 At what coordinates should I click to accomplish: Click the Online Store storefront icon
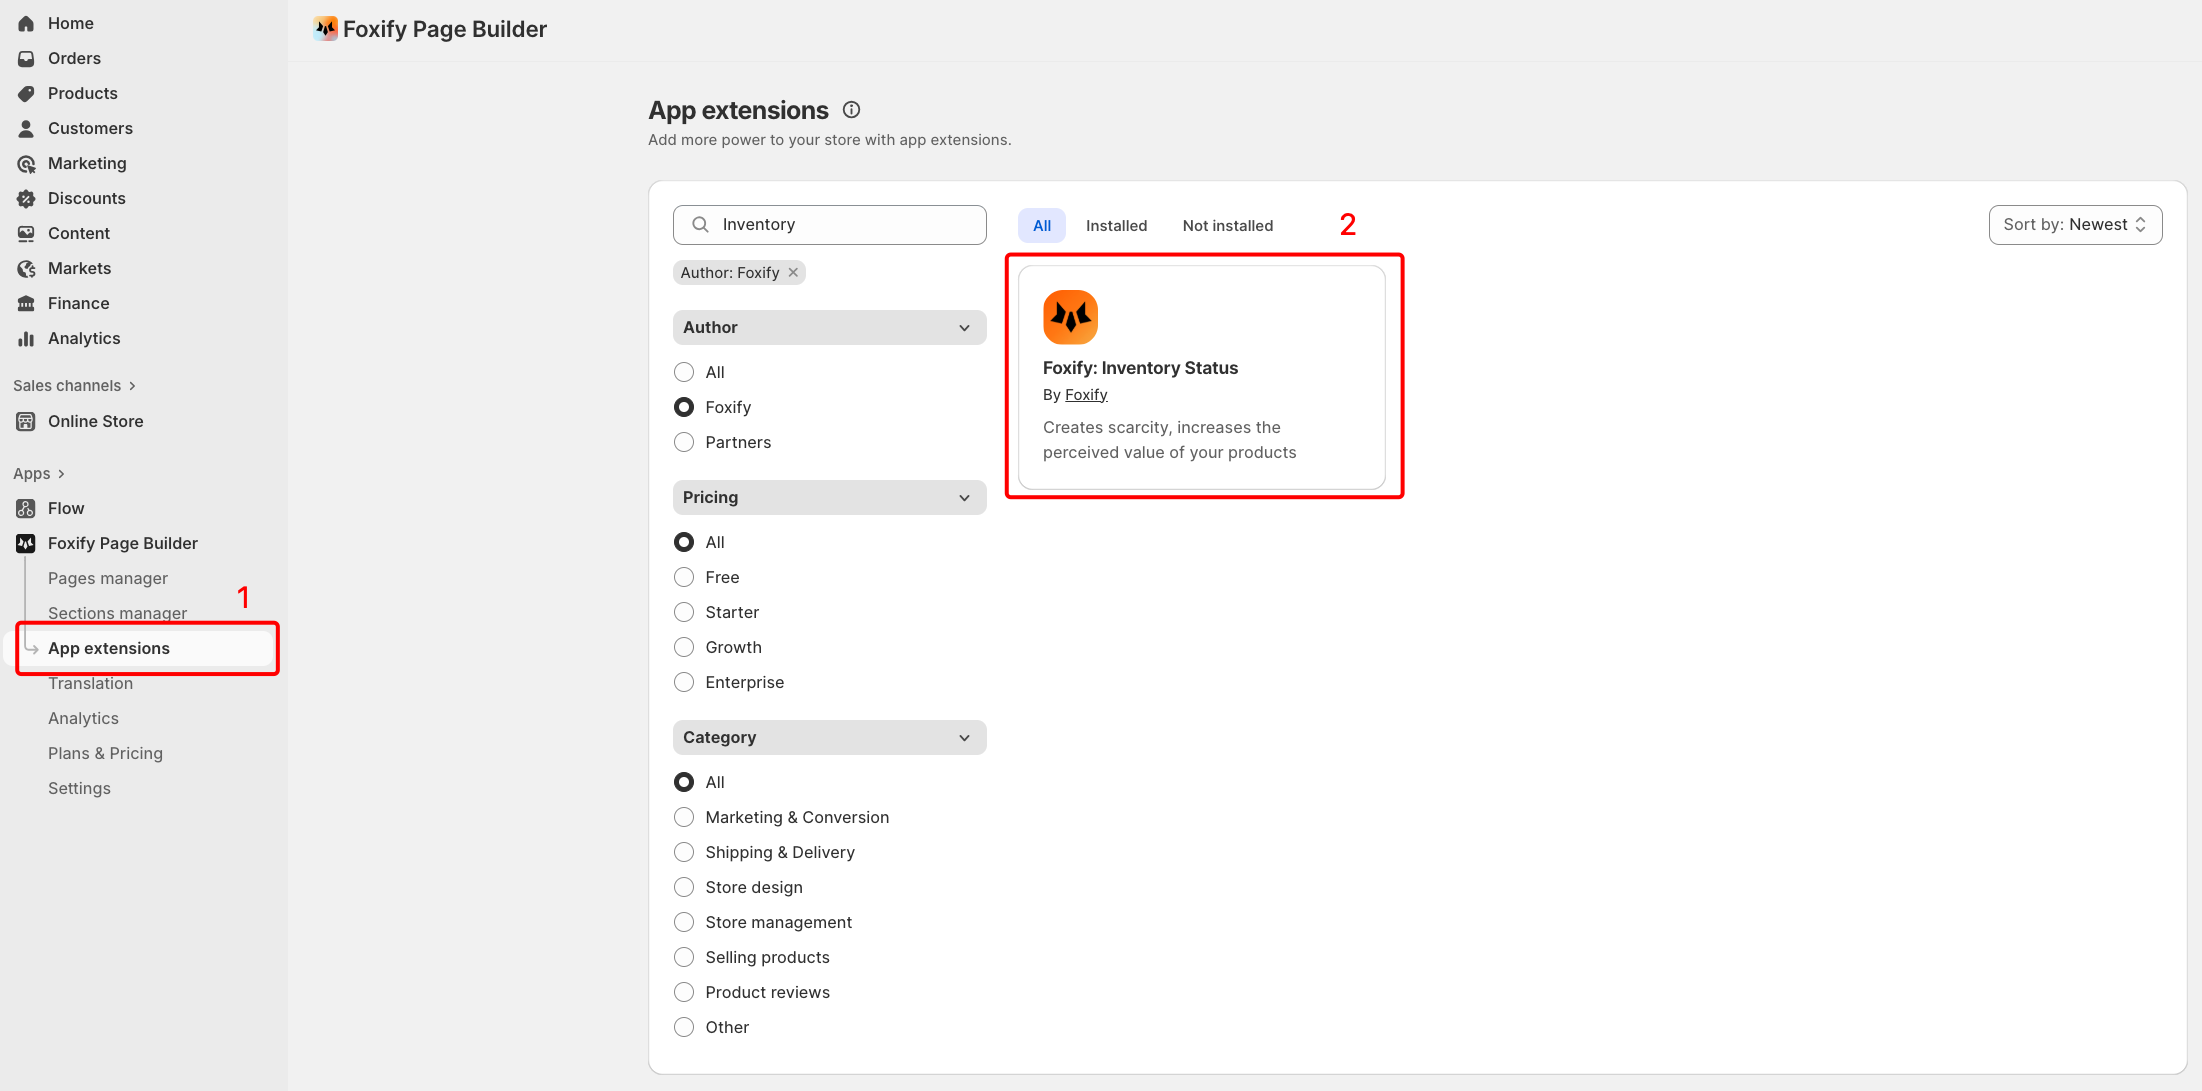pyautogui.click(x=26, y=421)
